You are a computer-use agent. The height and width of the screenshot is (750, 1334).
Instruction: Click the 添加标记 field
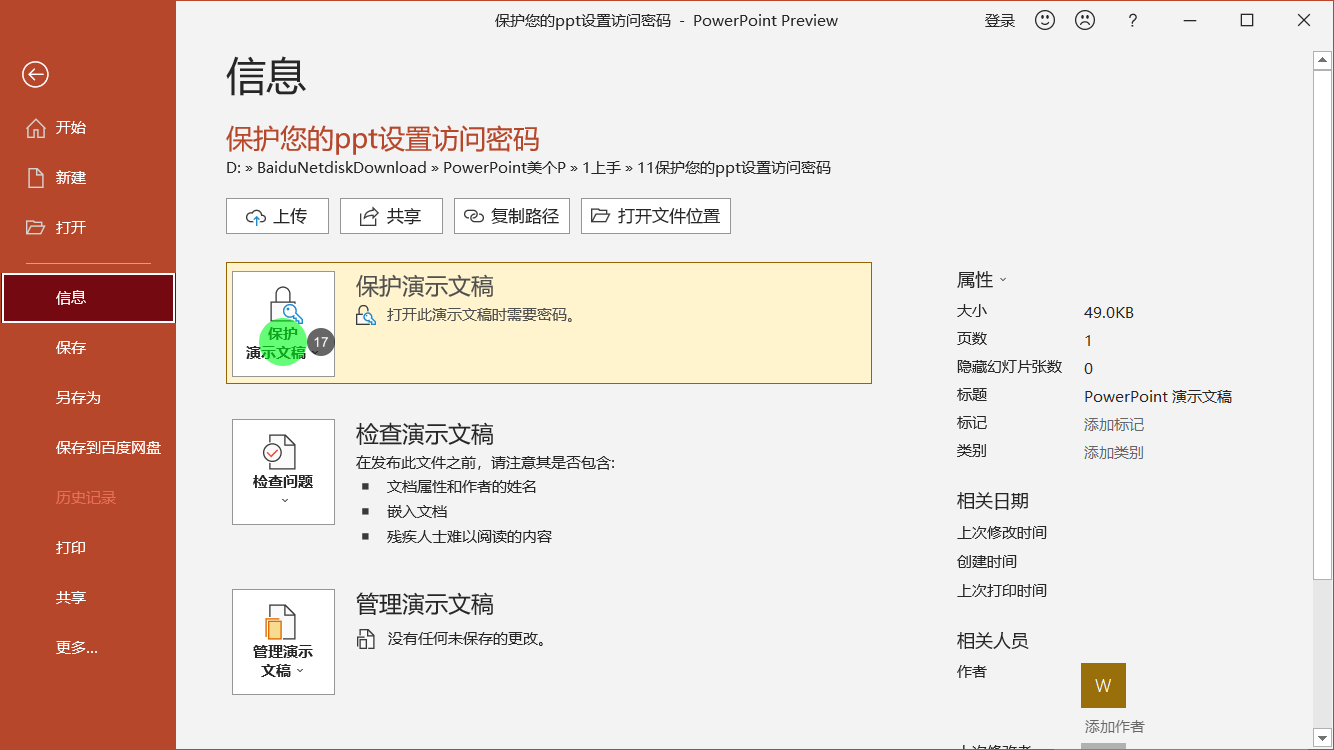1114,425
